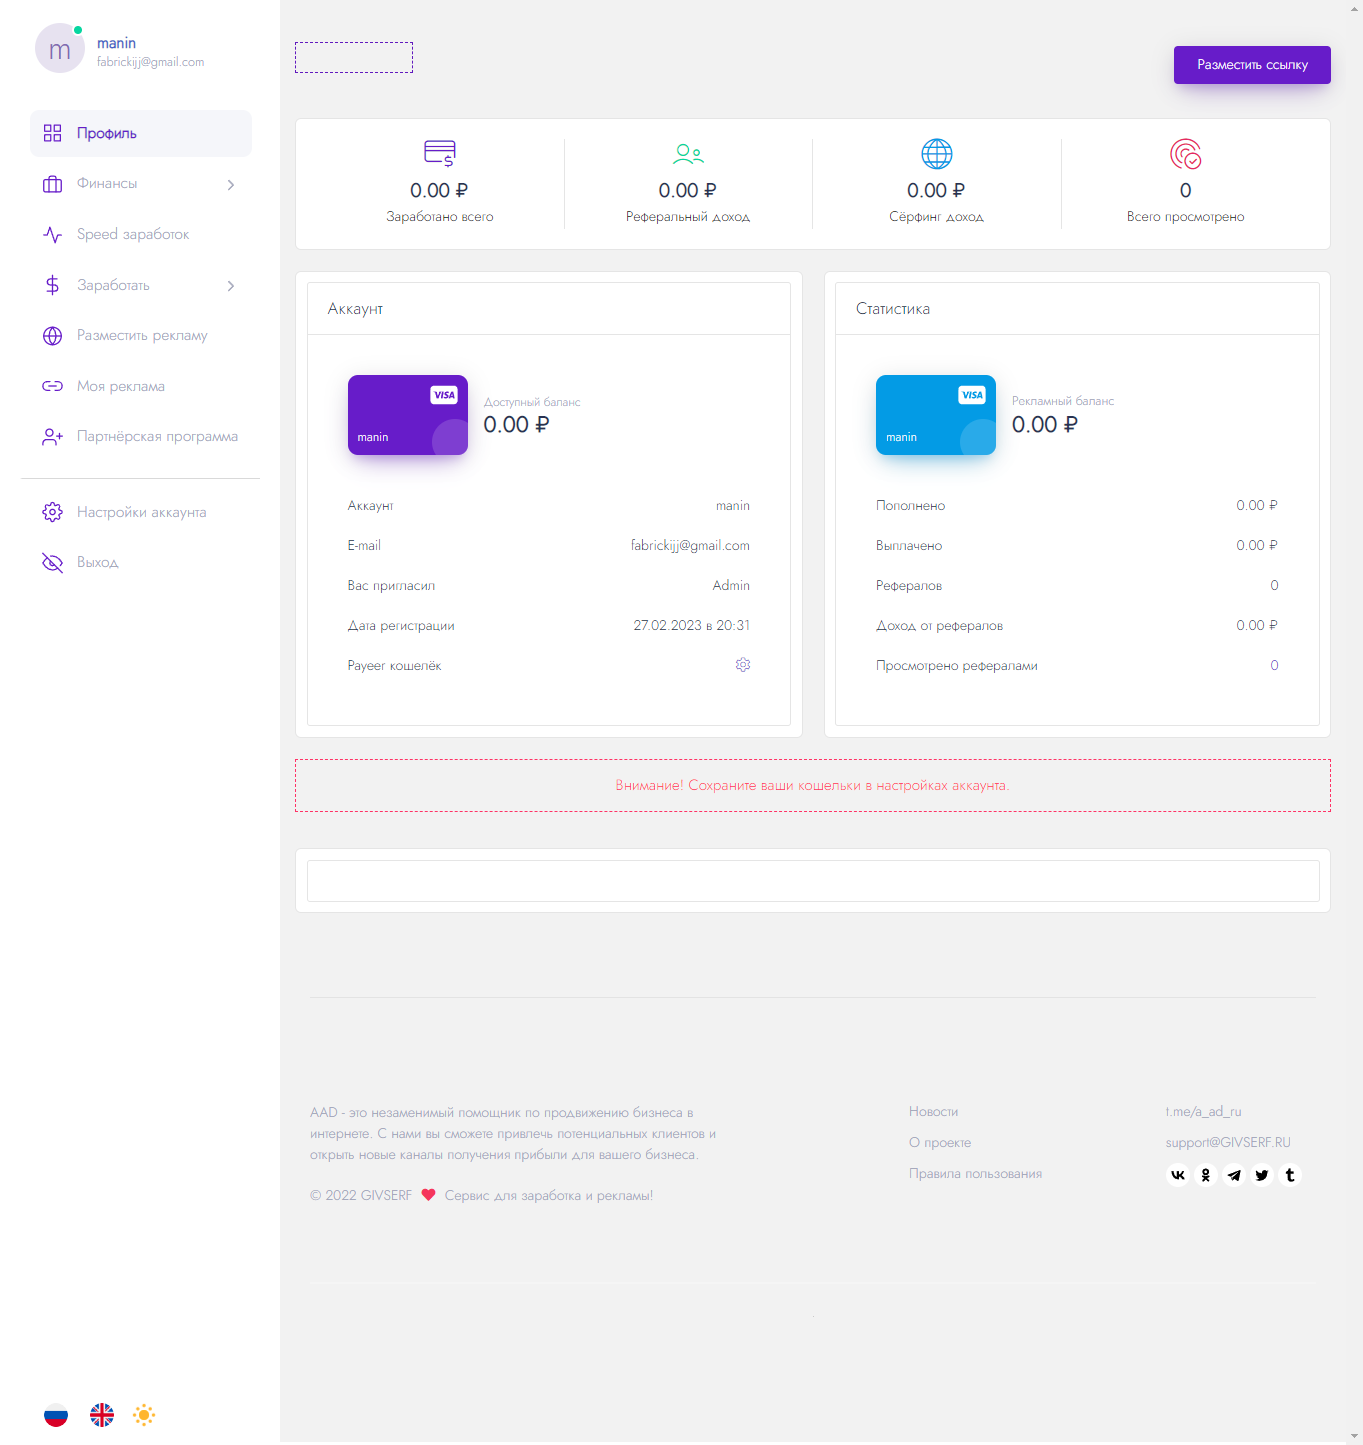This screenshot has width=1363, height=1445.
Task: Open the Odnoklassniki social link
Action: [x=1206, y=1175]
